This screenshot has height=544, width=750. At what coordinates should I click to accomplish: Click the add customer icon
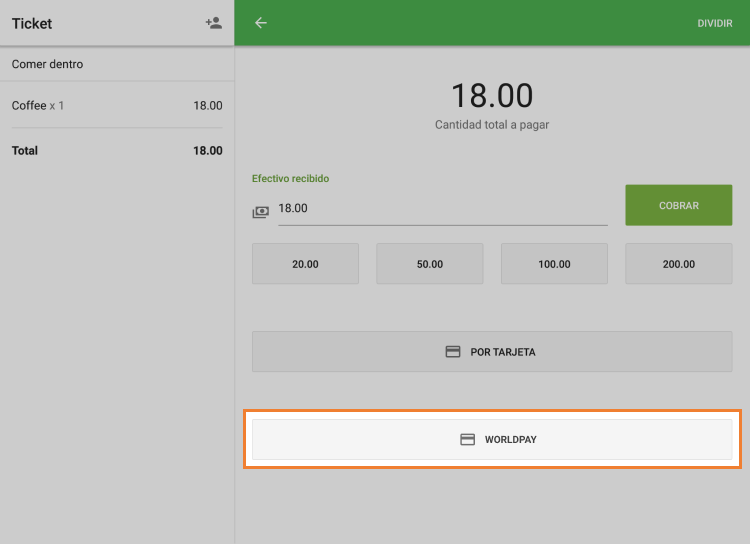(214, 23)
